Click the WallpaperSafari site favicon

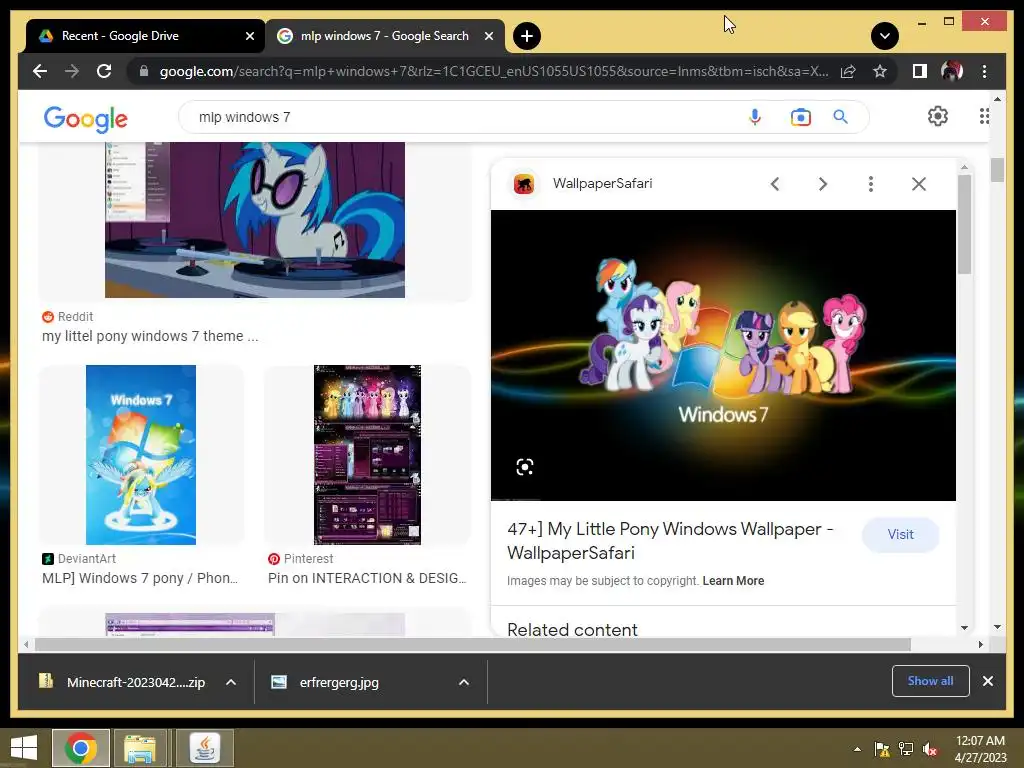pyautogui.click(x=524, y=184)
